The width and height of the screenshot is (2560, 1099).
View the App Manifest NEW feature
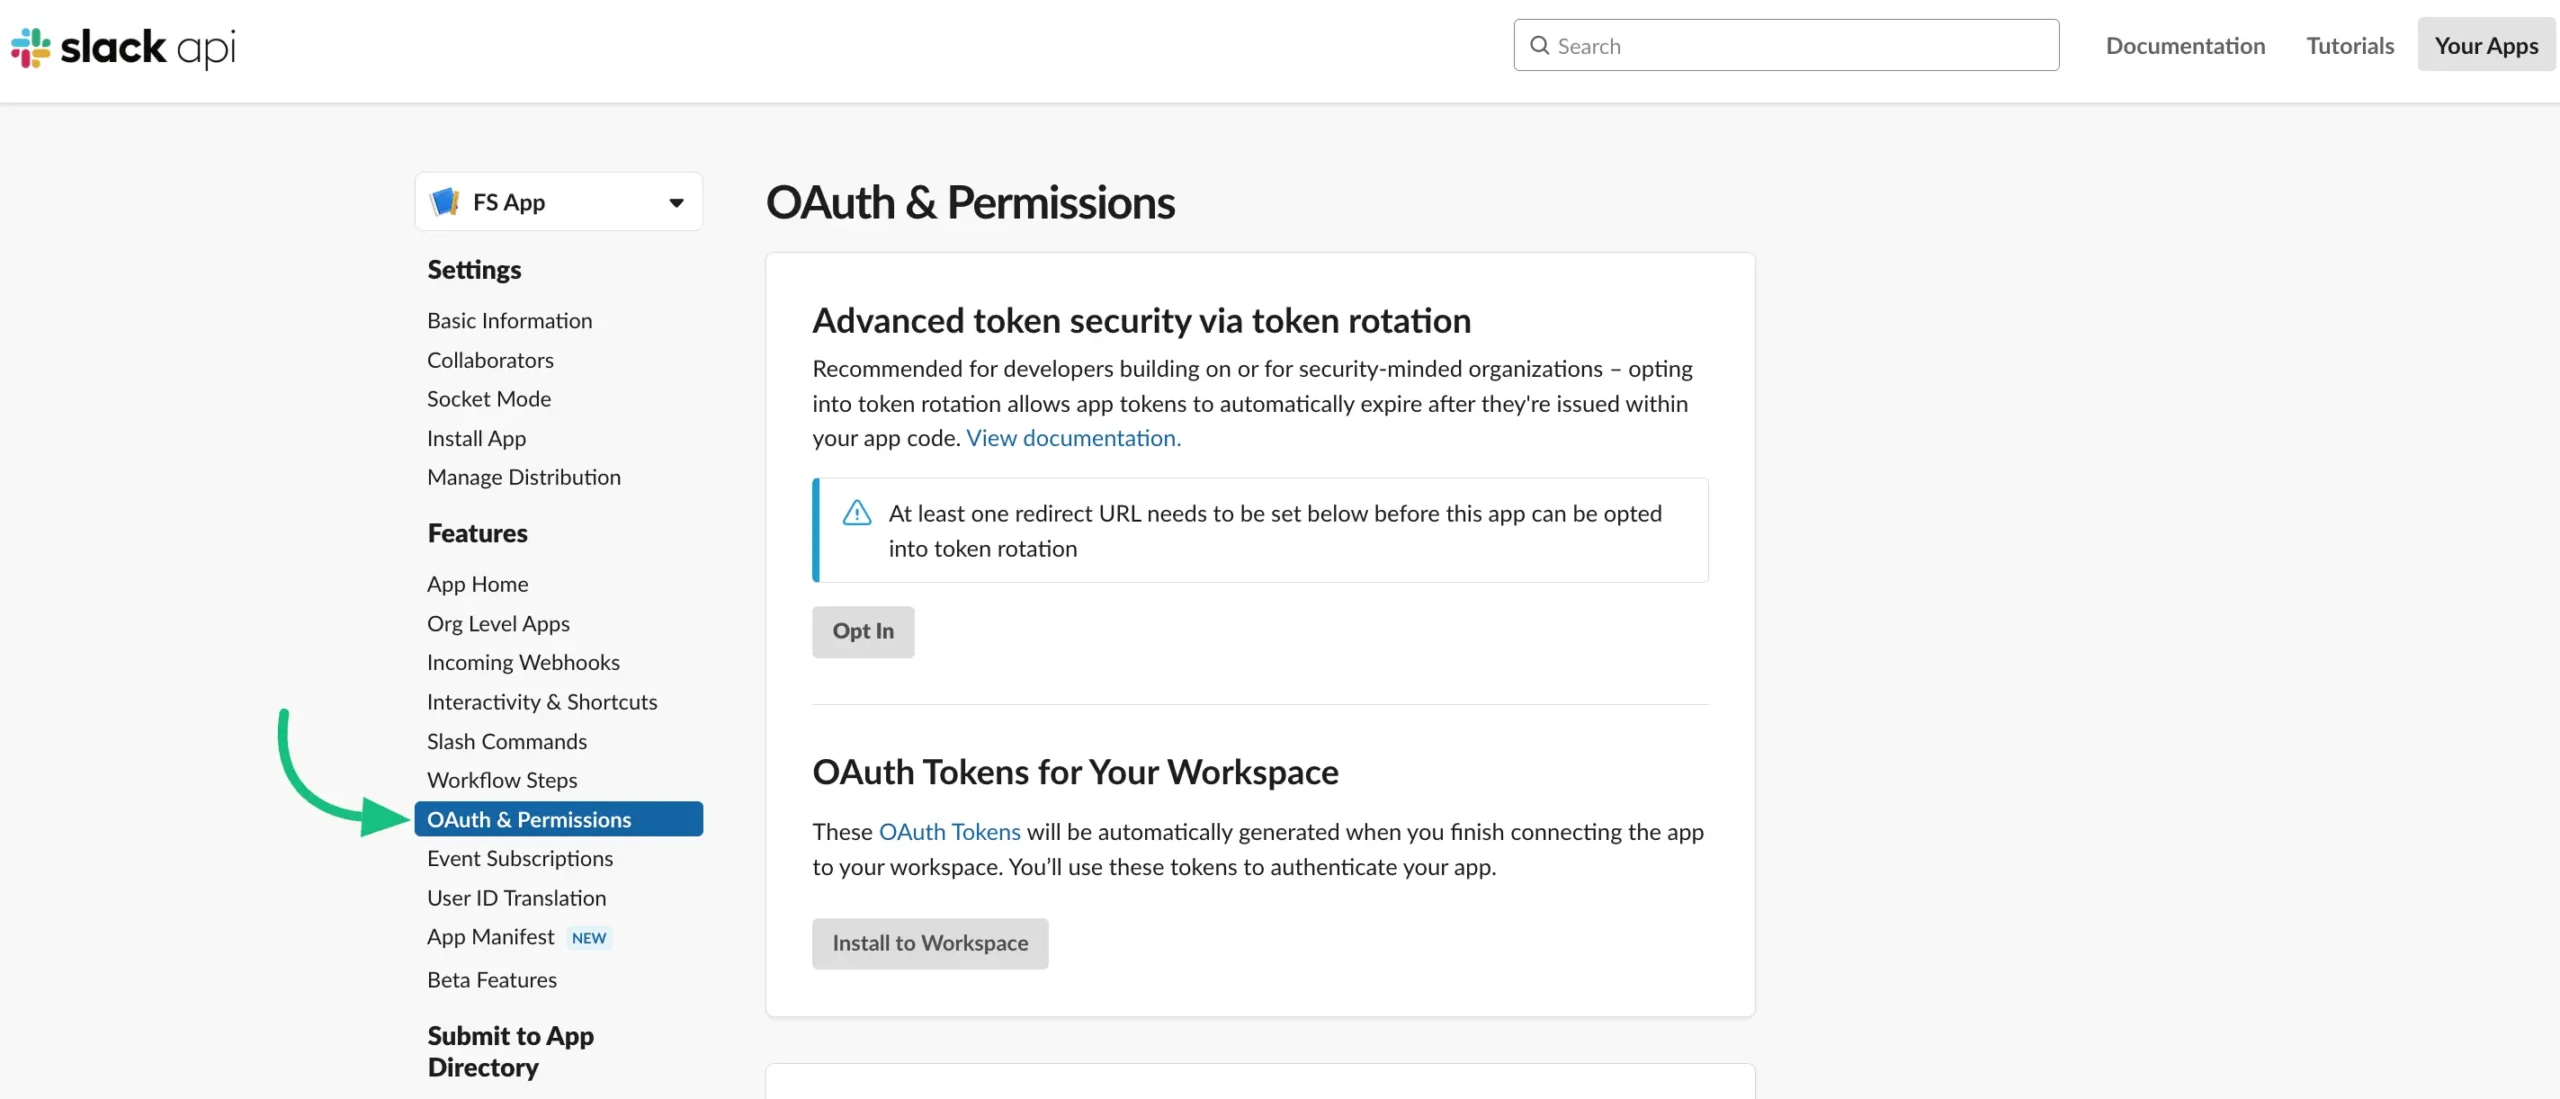(490, 937)
